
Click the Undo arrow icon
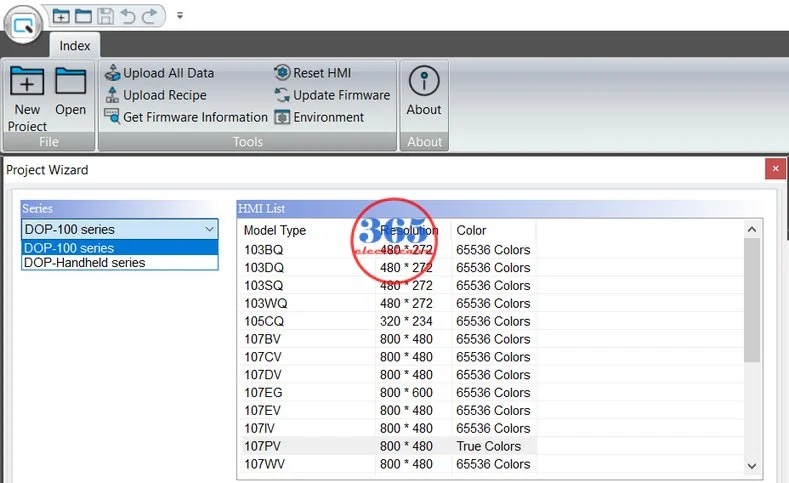[x=128, y=17]
